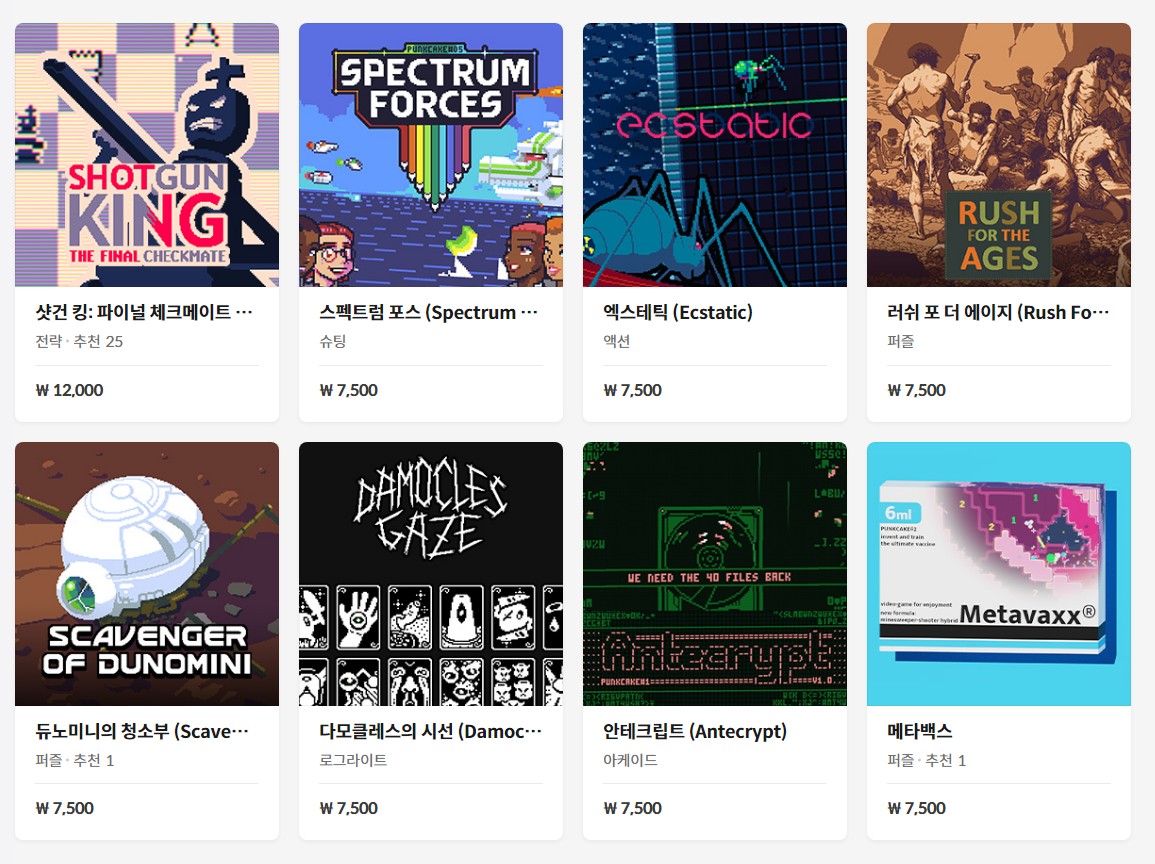Click the title 엑스테틱 (Ecstatic)
Image resolution: width=1155 pixels, height=864 pixels.
coord(678,312)
